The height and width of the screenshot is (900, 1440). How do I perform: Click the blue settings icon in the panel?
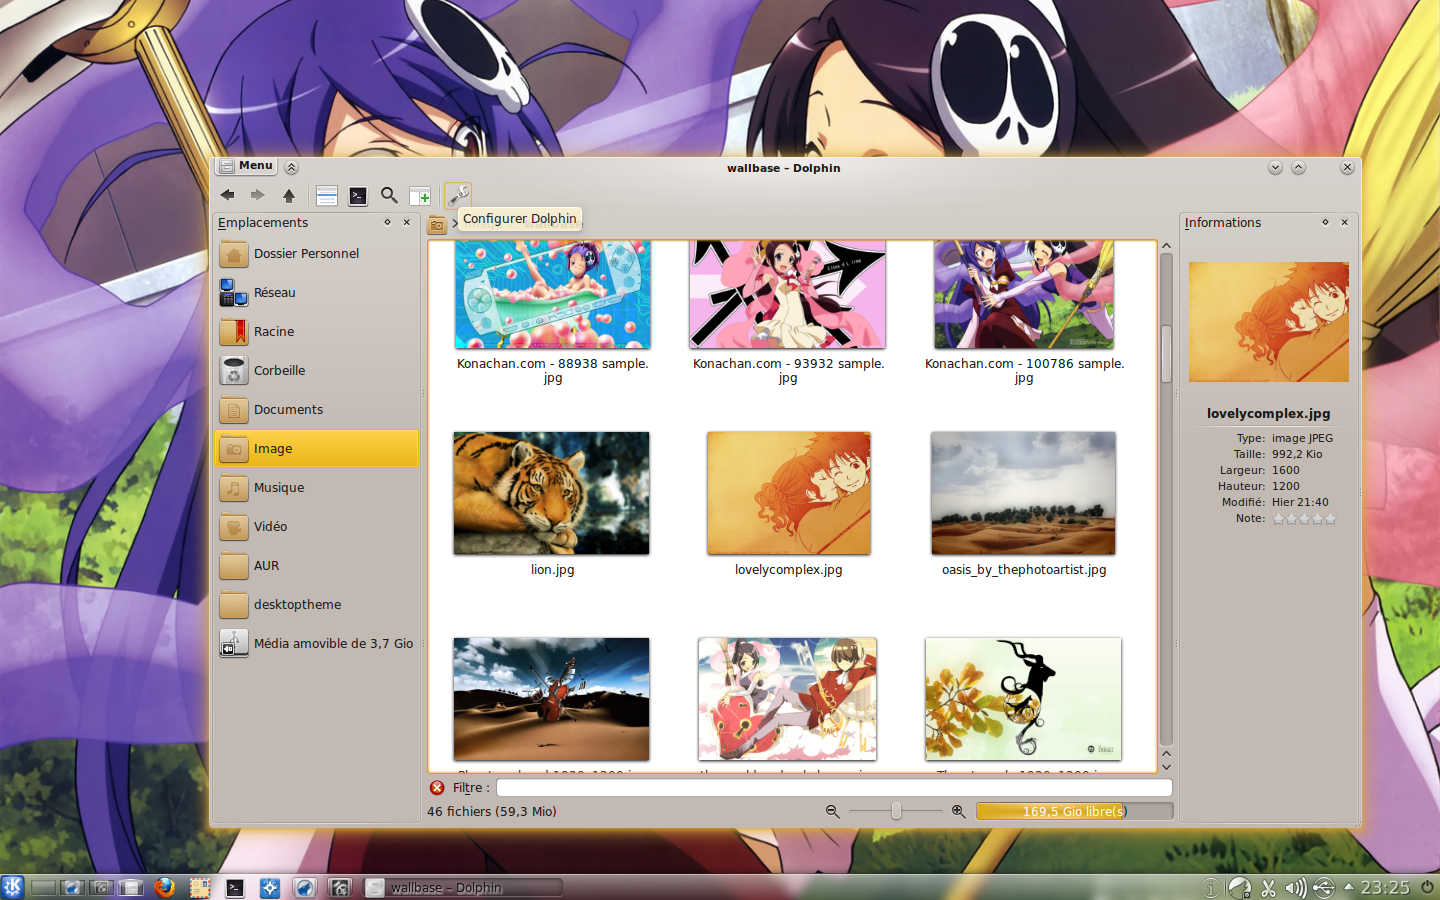click(x=270, y=887)
